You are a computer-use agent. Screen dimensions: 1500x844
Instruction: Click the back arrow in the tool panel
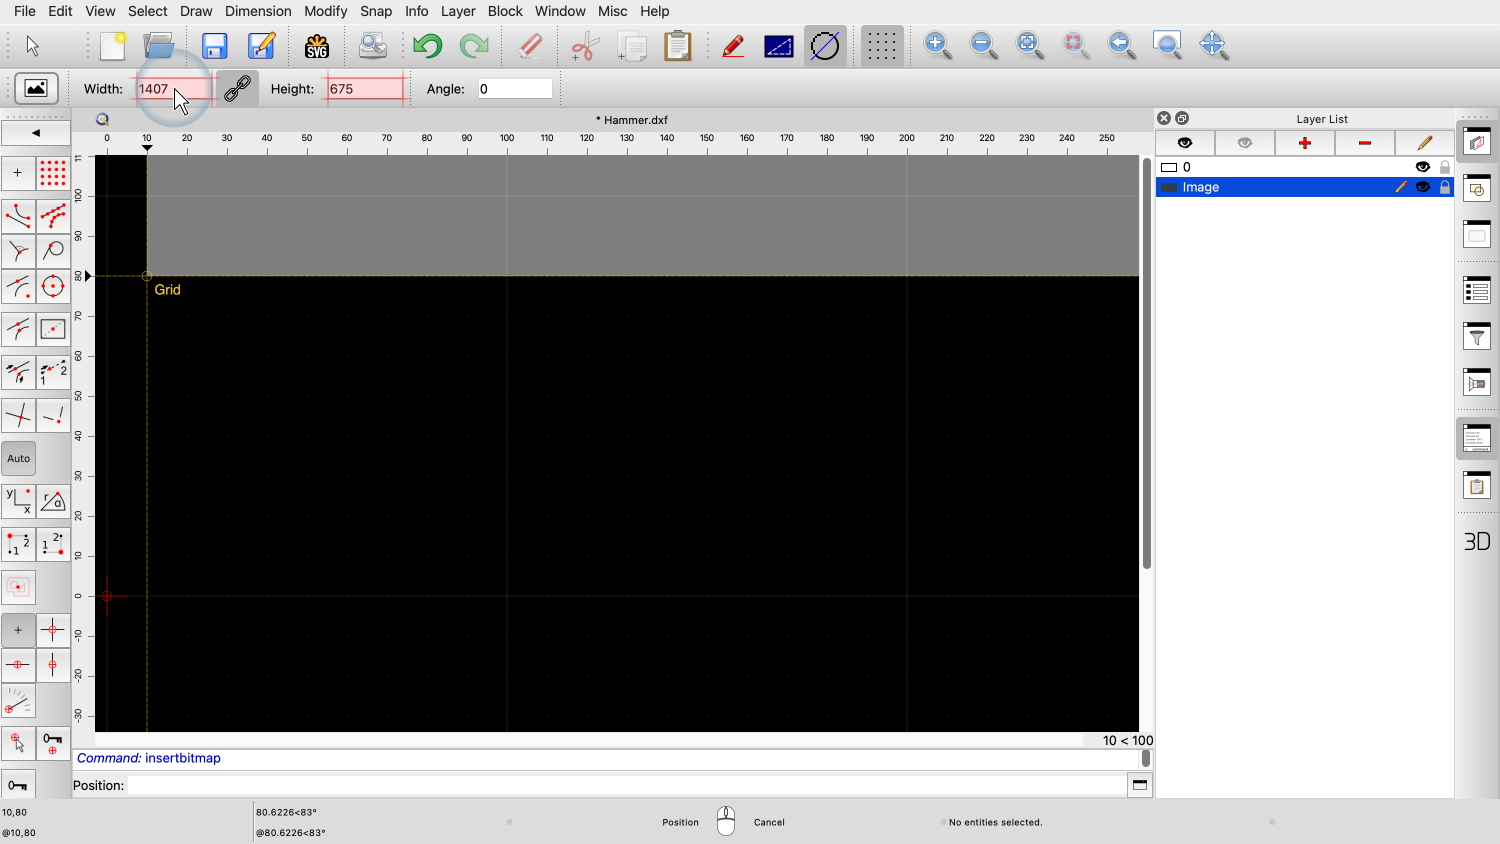(x=36, y=133)
